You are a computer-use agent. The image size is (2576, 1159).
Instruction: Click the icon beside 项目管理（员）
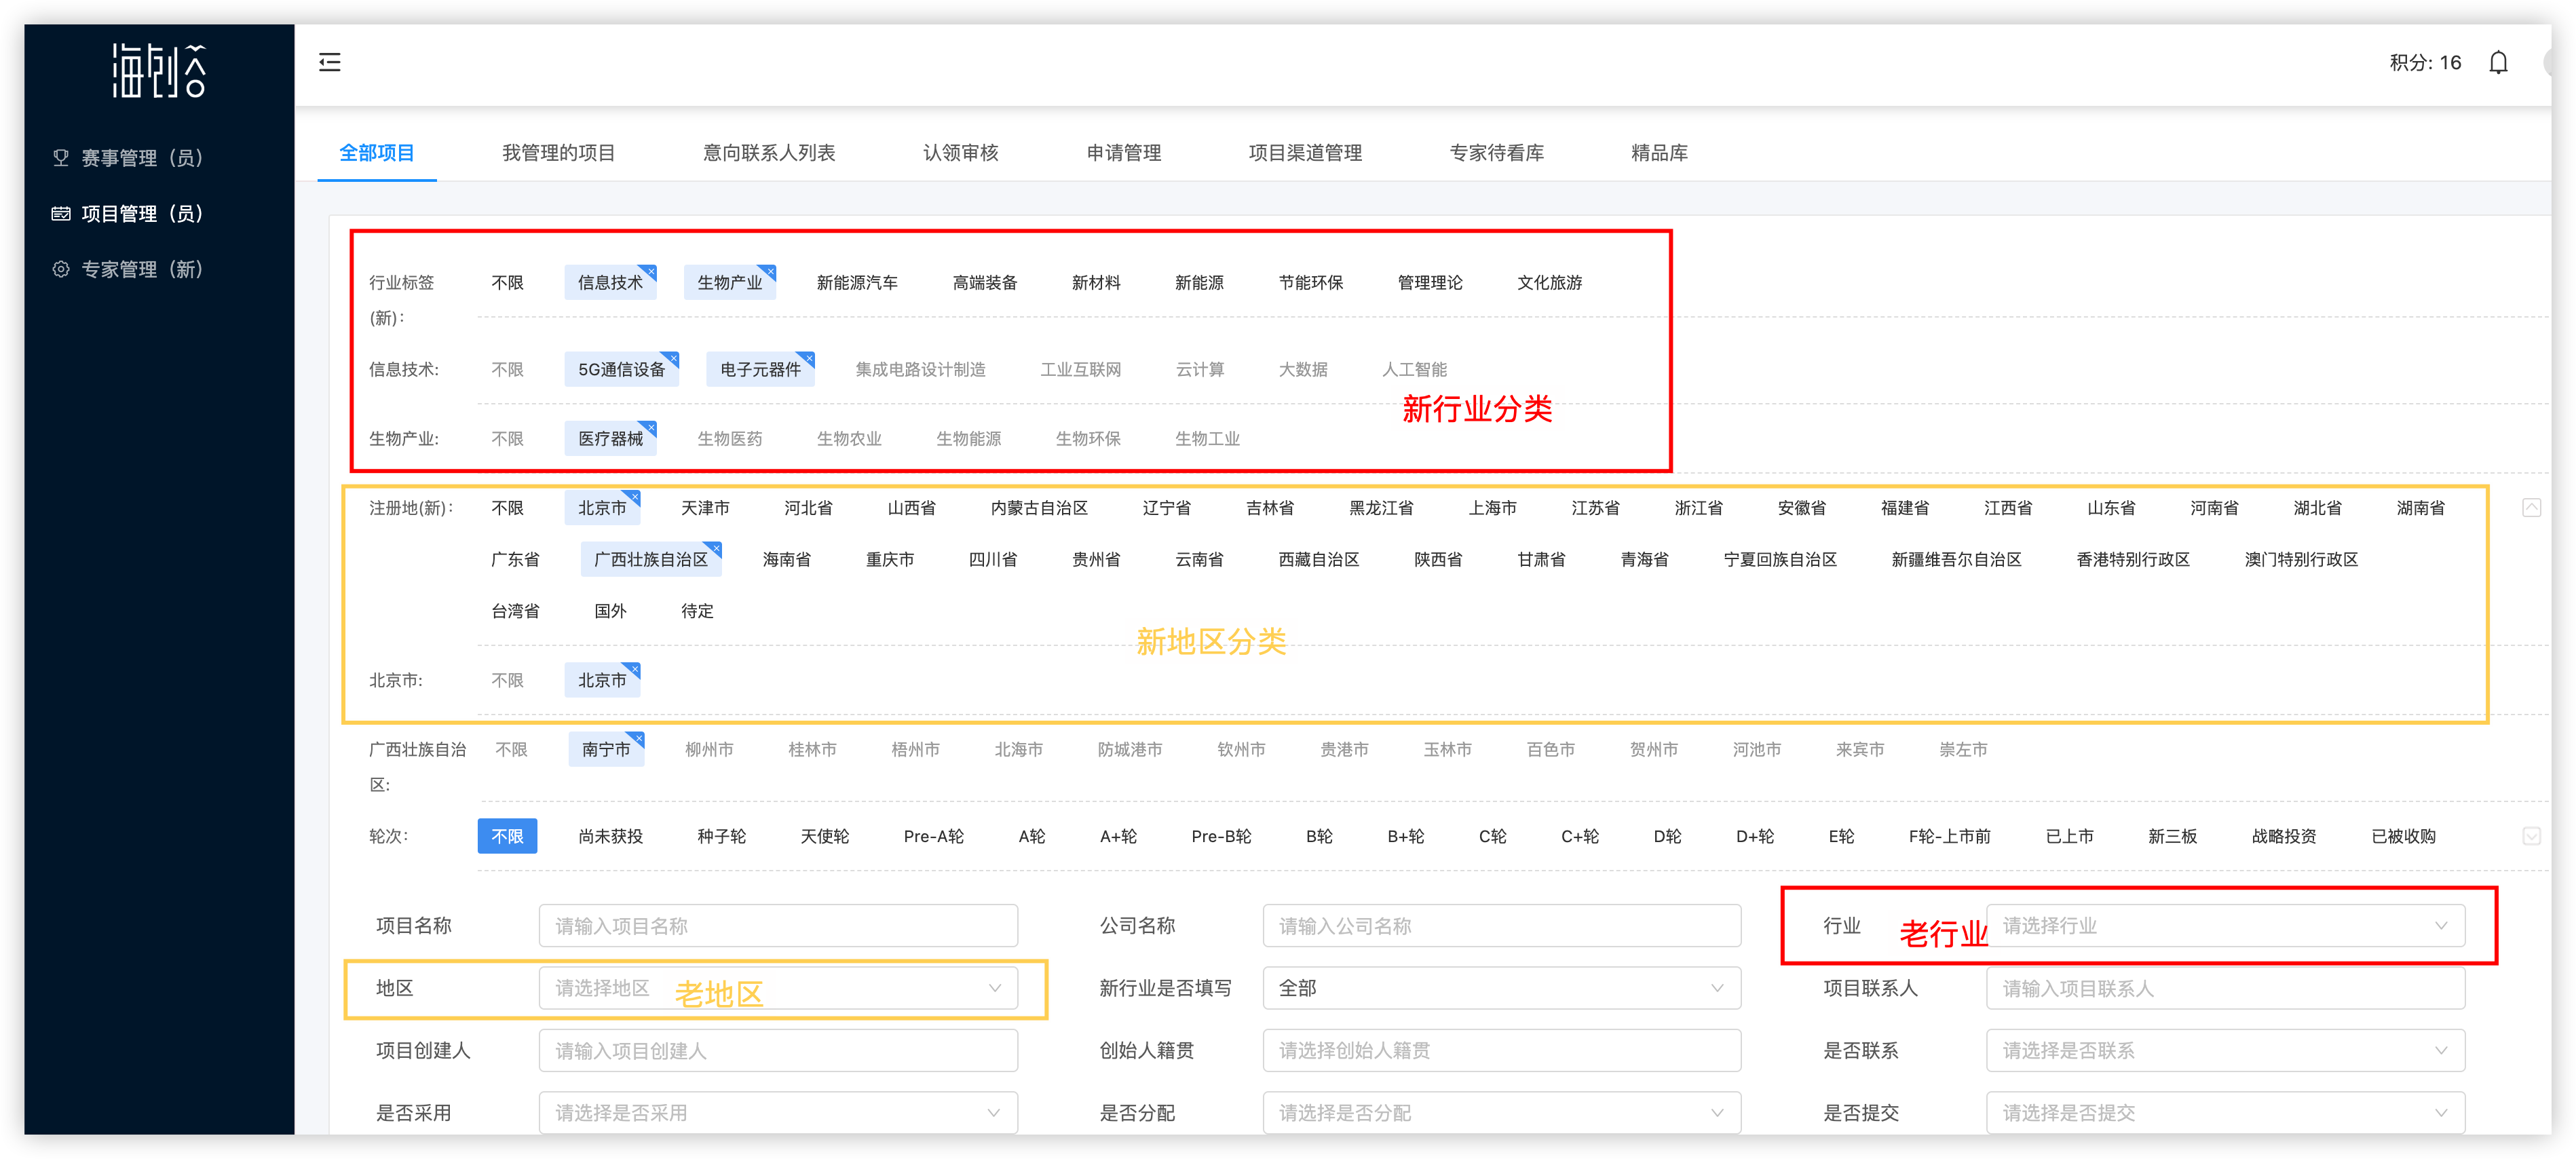[x=61, y=213]
